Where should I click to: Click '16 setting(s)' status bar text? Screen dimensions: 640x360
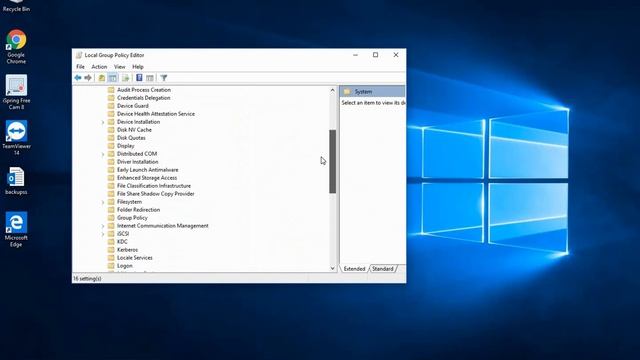tap(87, 279)
